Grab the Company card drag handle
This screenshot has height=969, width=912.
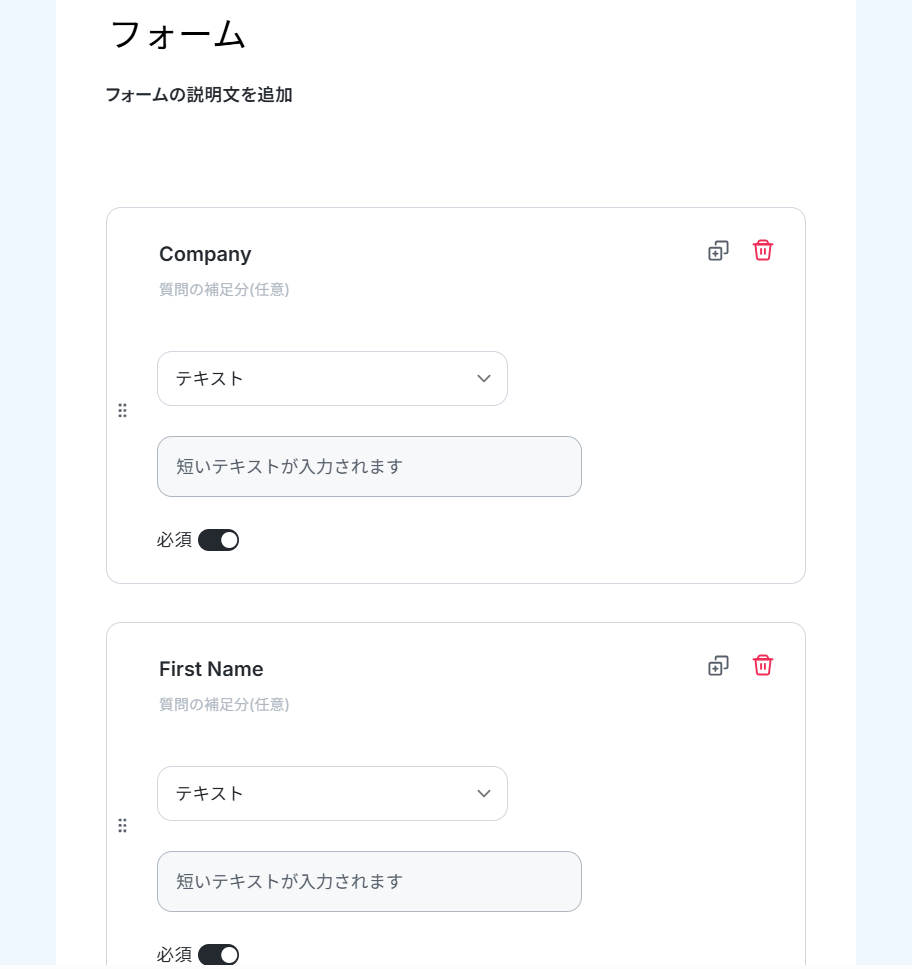[x=122, y=410]
